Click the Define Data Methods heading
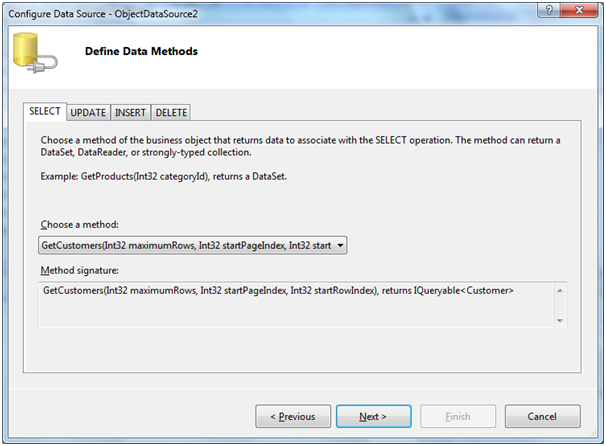Image resolution: width=606 pixels, height=446 pixels. pos(141,51)
